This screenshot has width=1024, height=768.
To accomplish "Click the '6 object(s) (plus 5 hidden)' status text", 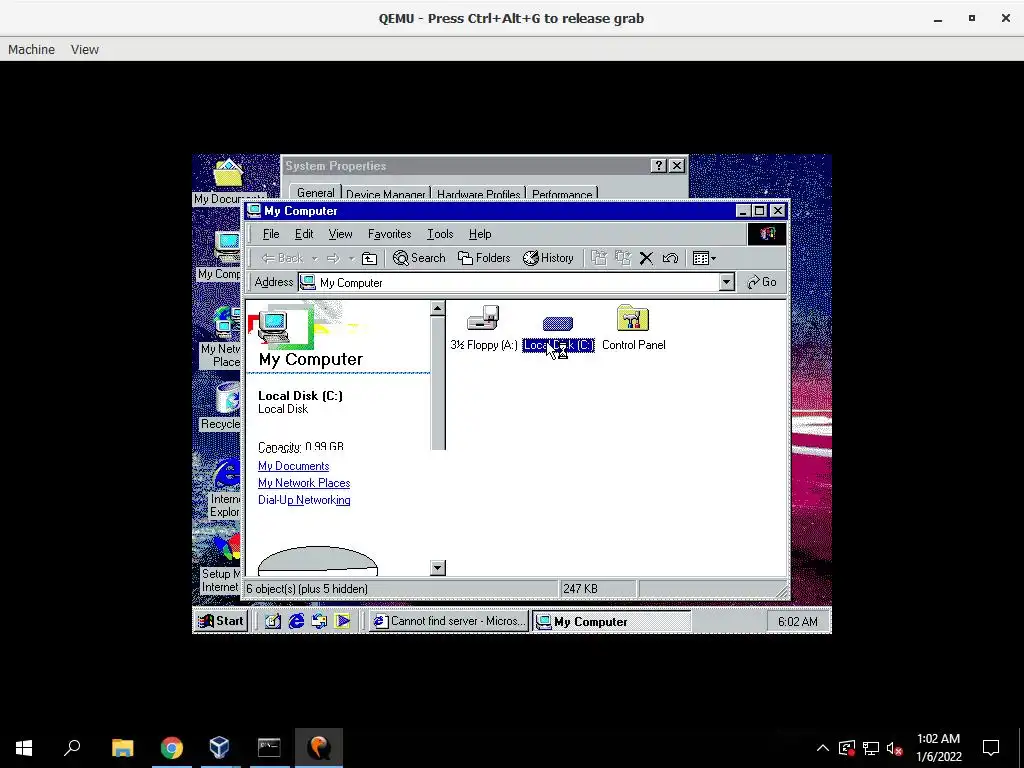I will (307, 589).
